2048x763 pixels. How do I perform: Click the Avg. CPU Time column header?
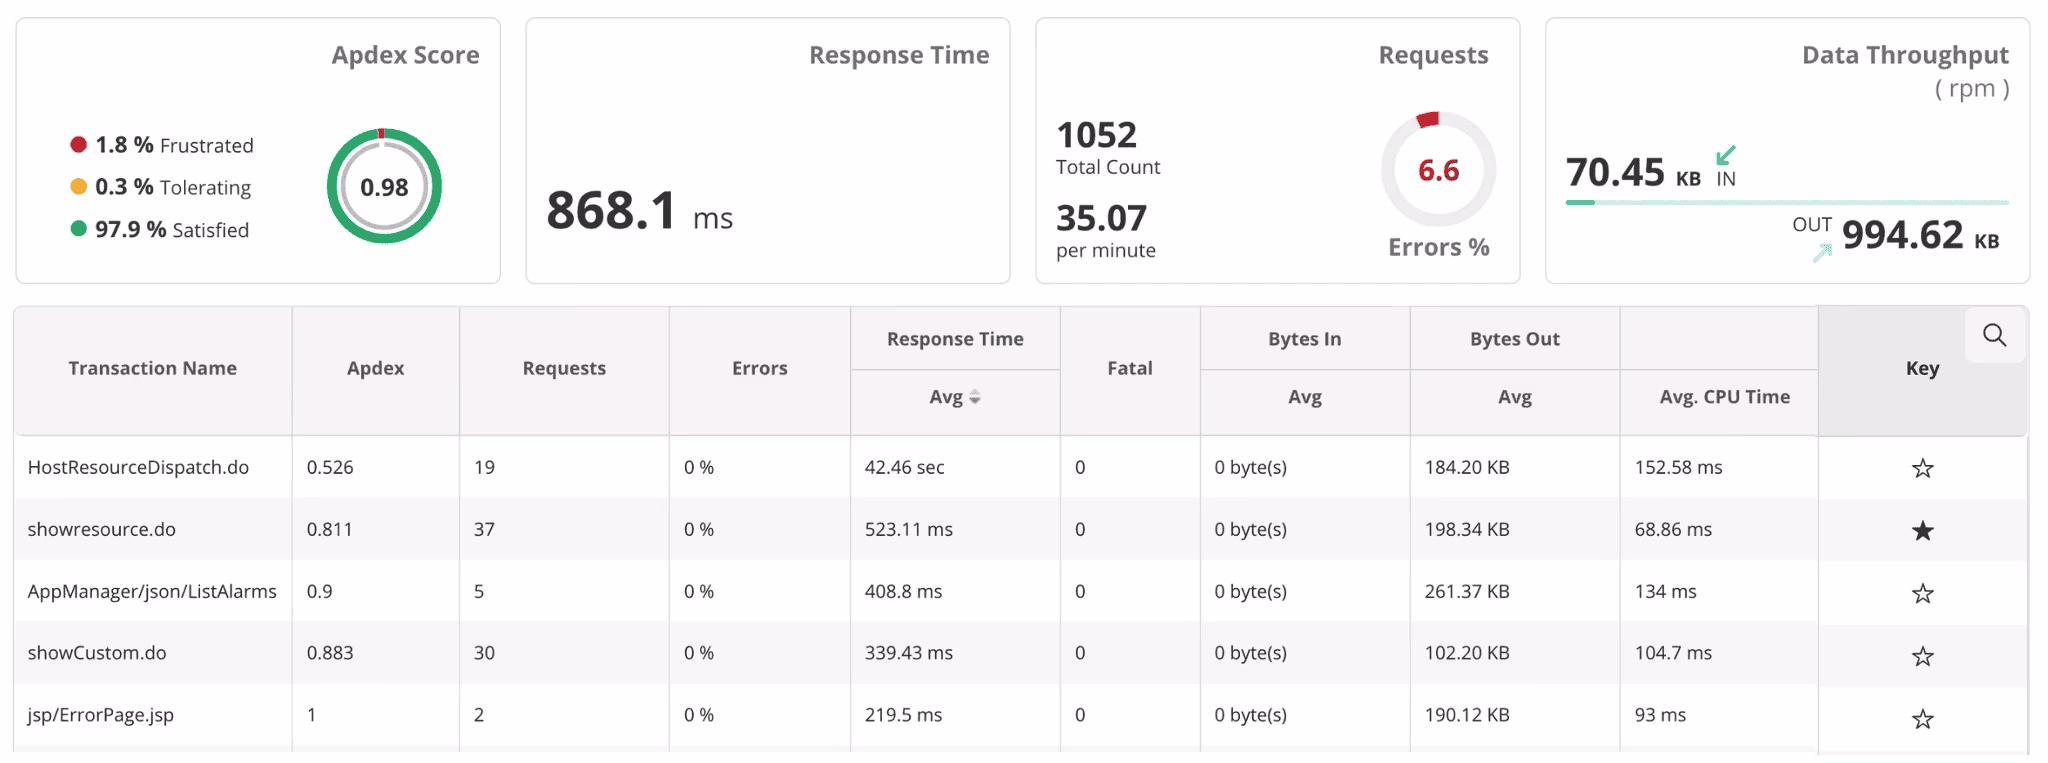1724,397
